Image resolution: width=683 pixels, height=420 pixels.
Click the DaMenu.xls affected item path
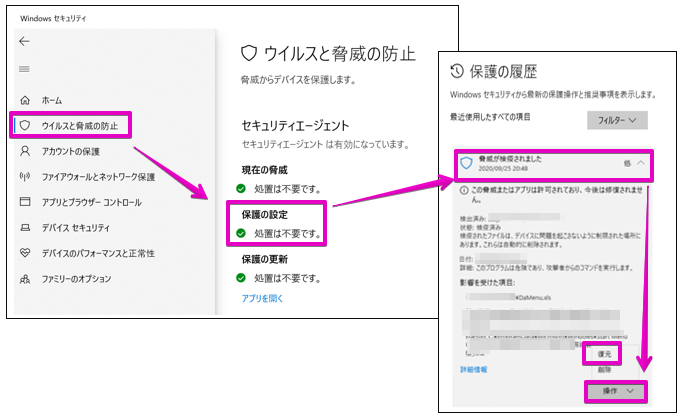pos(508,298)
